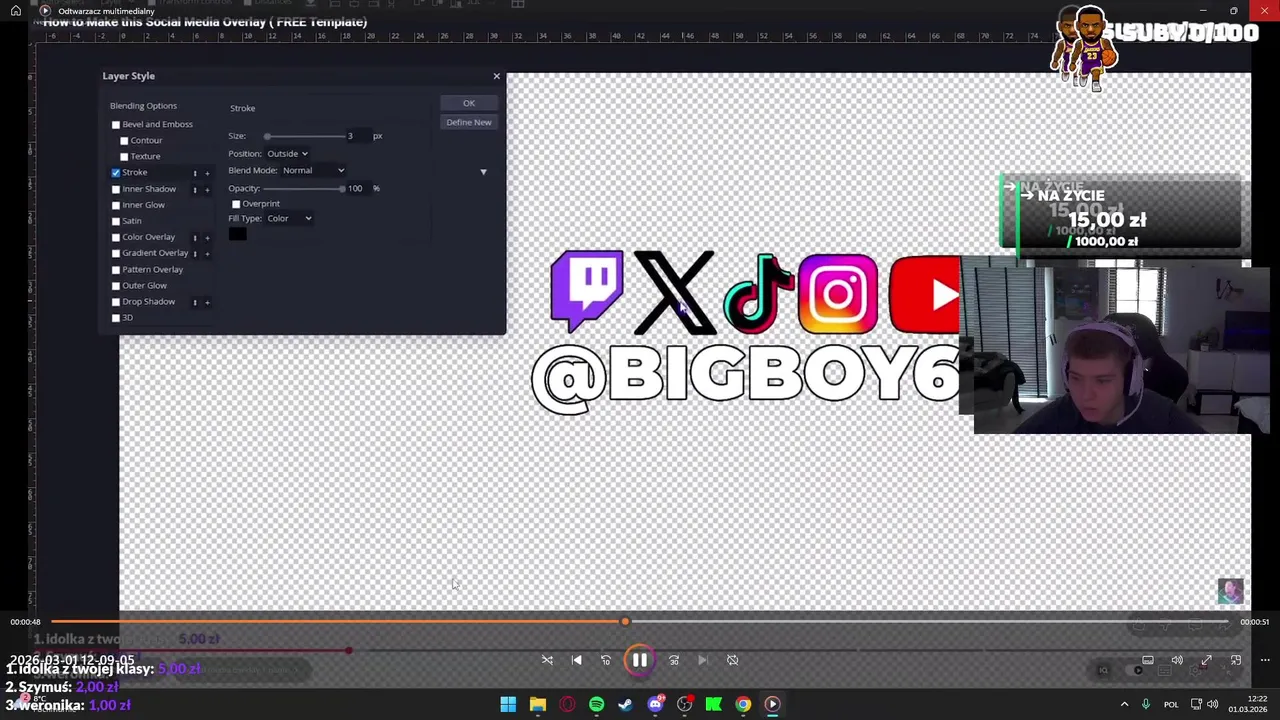Click the stroke Size value field
The height and width of the screenshot is (720, 1280).
pos(357,136)
